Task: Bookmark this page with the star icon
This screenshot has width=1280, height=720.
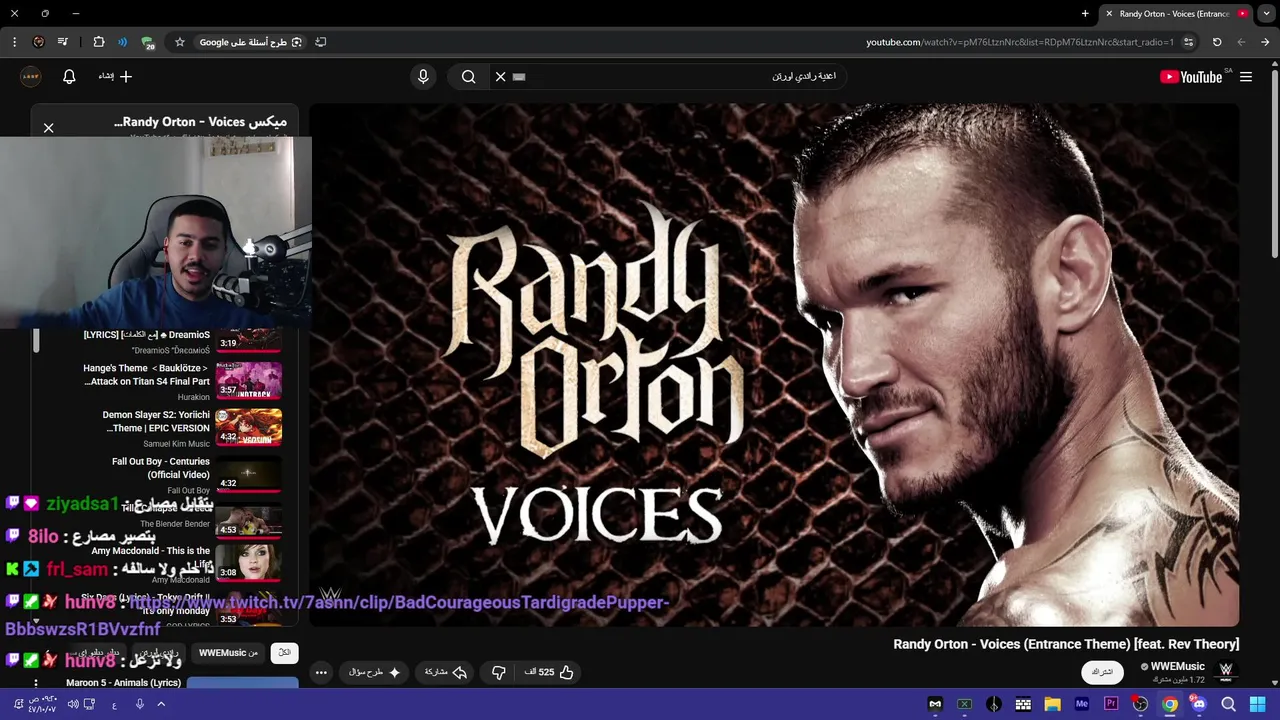Action: pyautogui.click(x=180, y=42)
